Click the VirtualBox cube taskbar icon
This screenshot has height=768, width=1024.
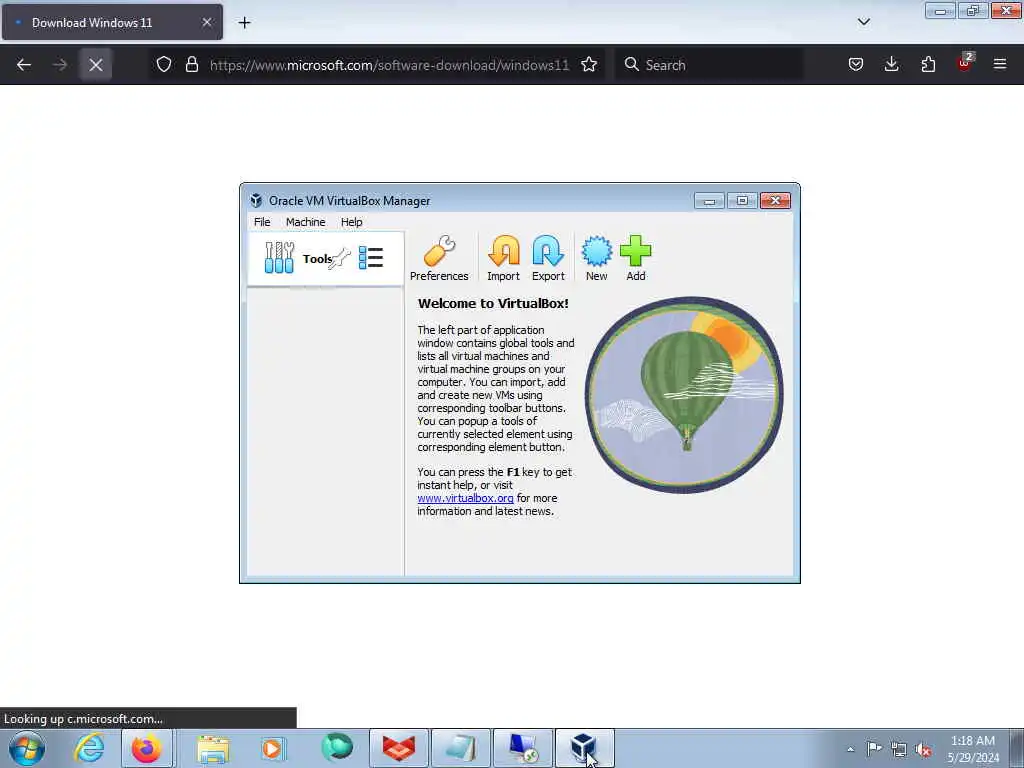584,748
